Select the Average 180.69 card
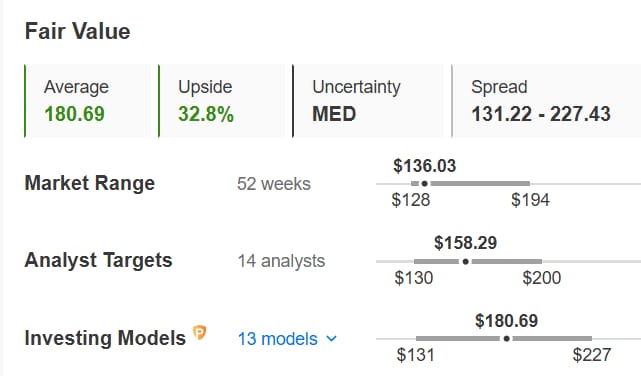The width and height of the screenshot is (641, 376). (x=87, y=101)
